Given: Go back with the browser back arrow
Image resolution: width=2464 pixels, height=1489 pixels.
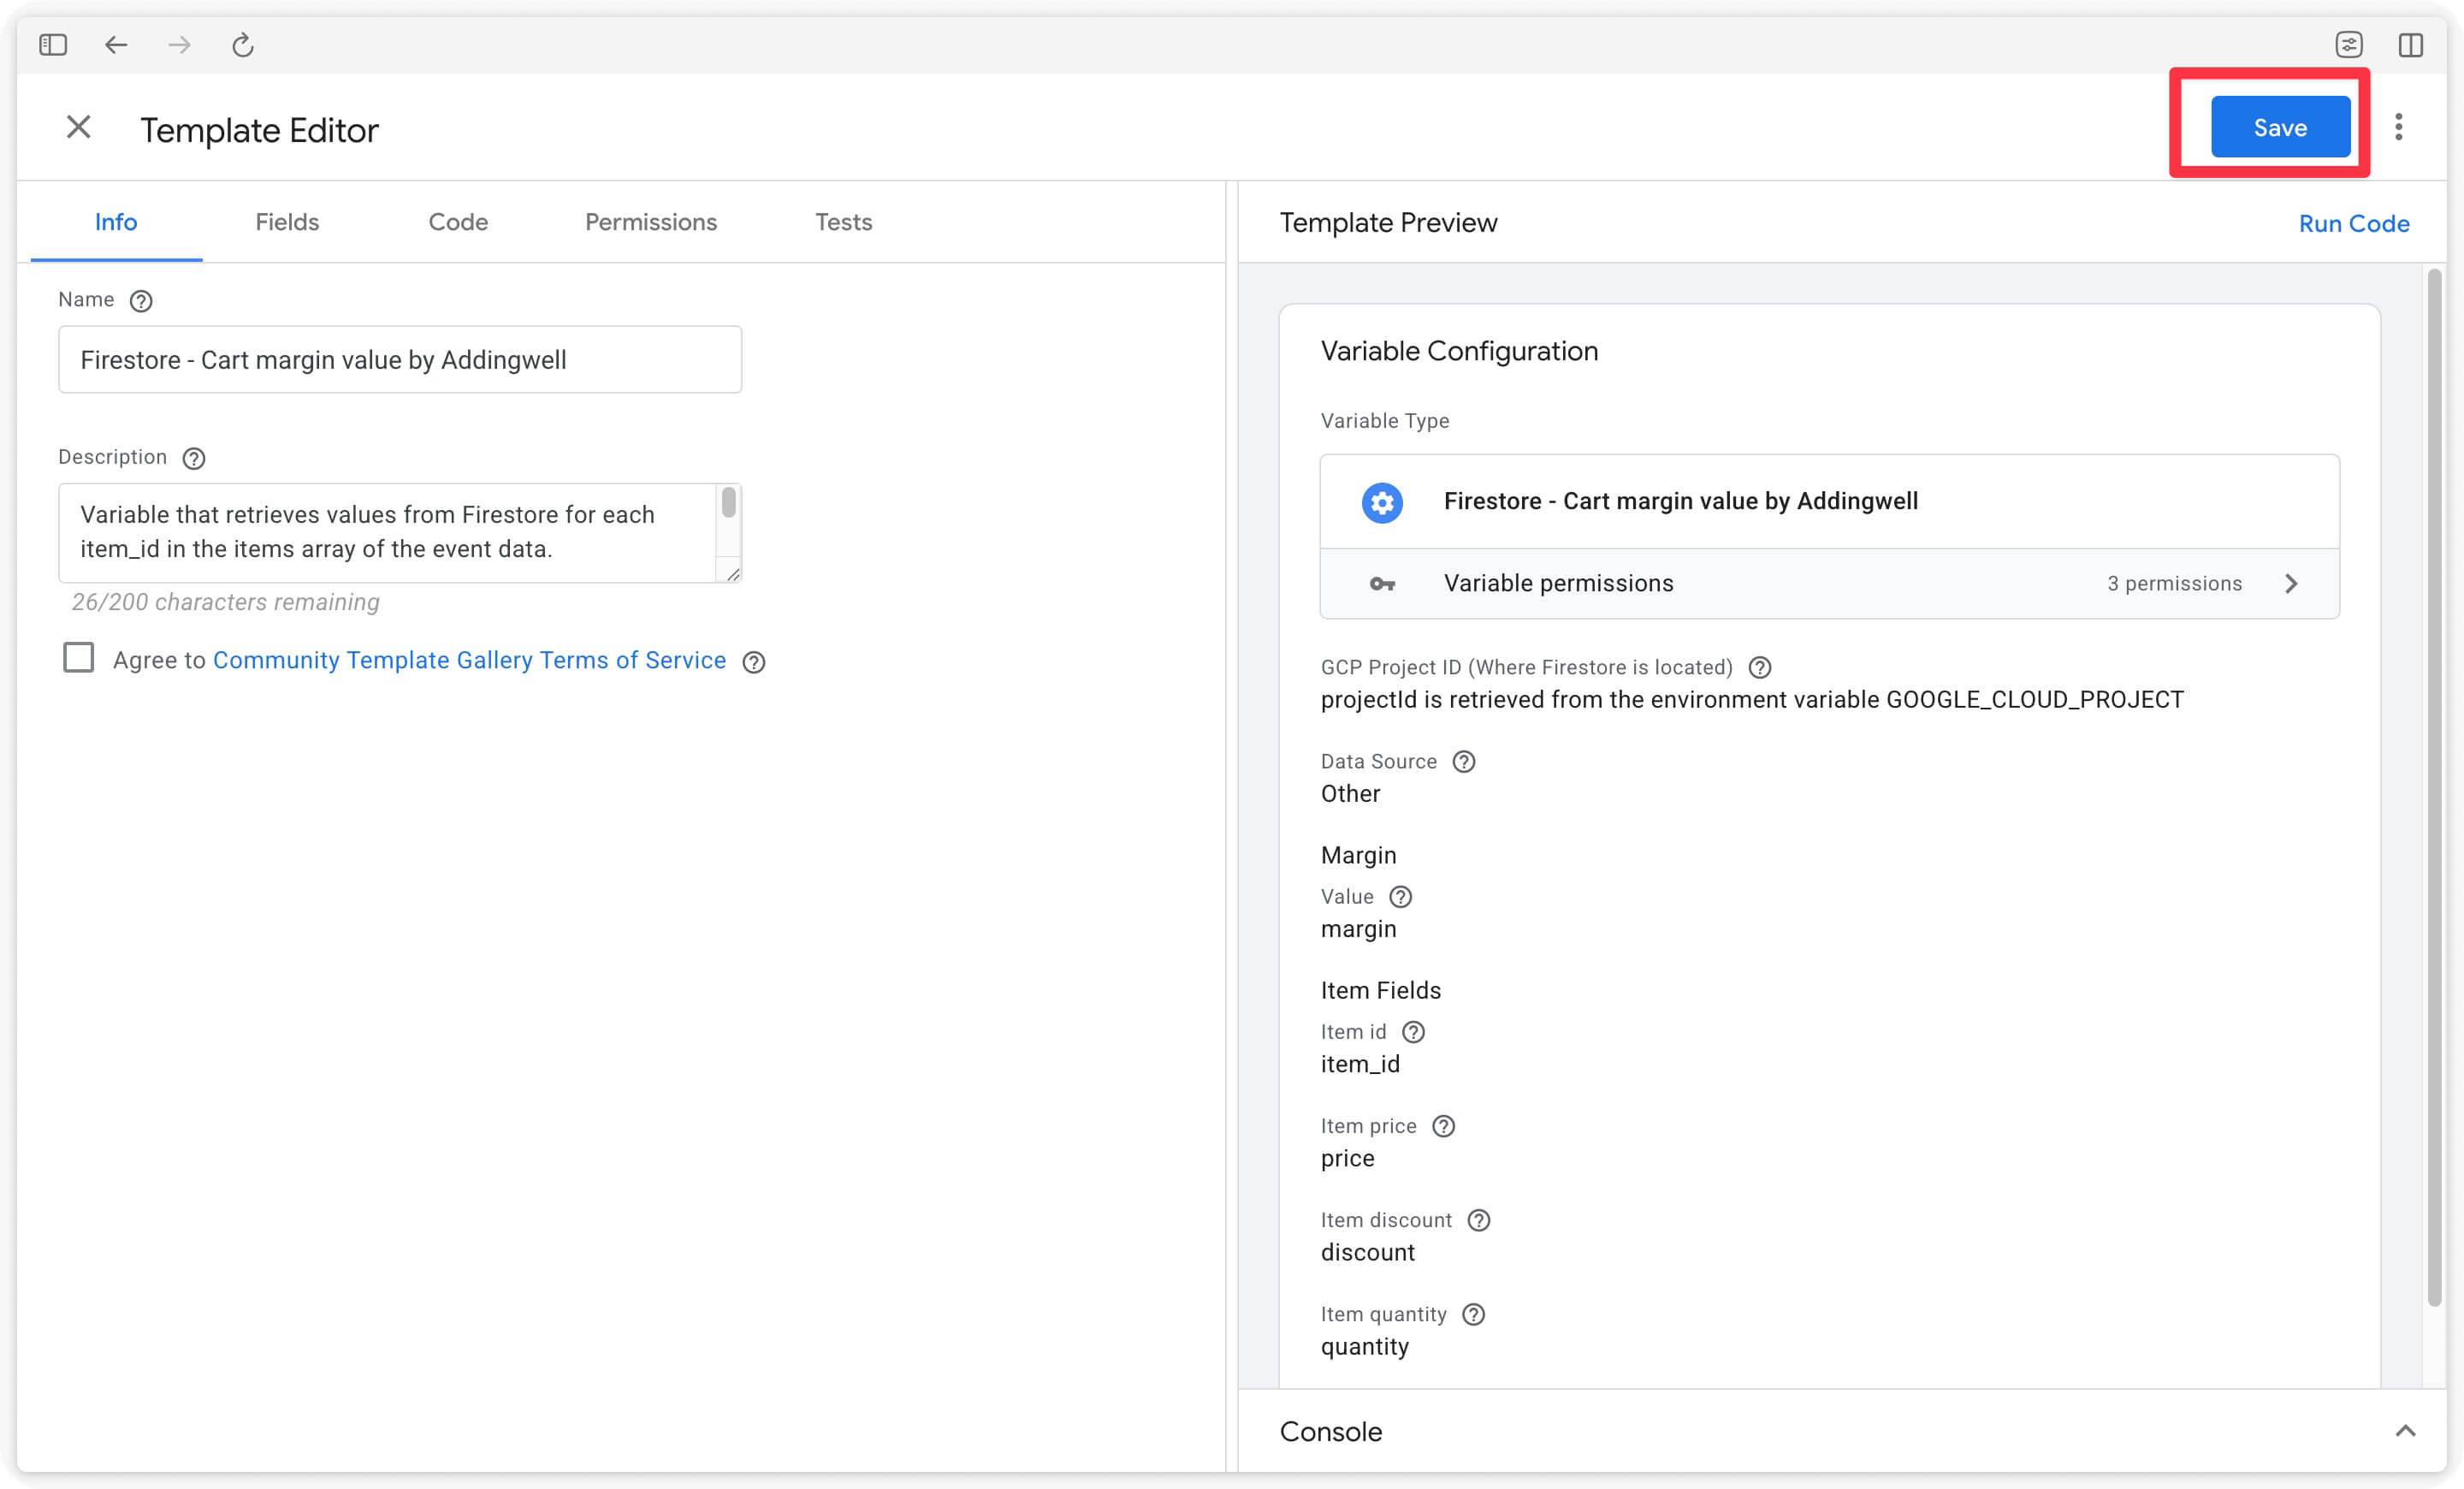Looking at the screenshot, I should coord(116,45).
